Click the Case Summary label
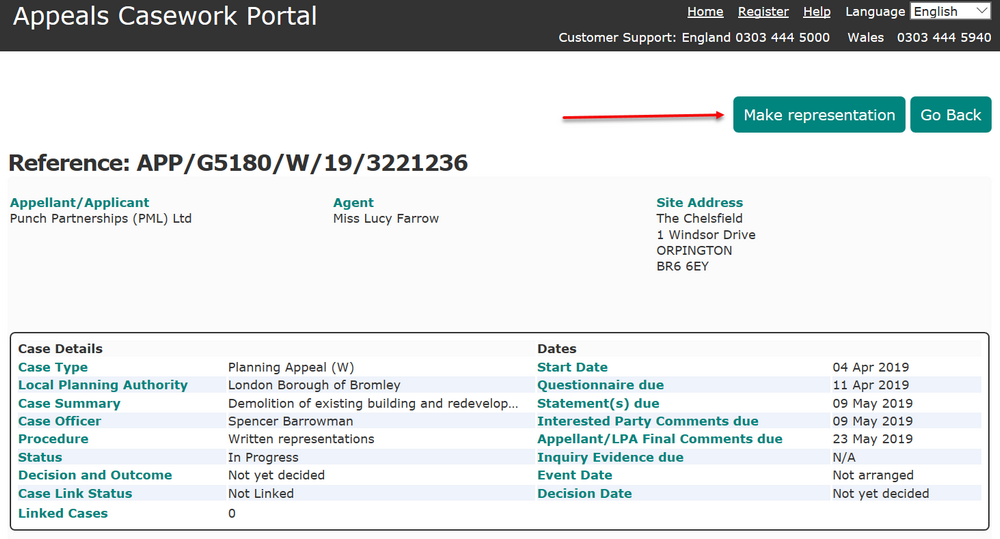Image resolution: width=1000 pixels, height=539 pixels. point(69,403)
